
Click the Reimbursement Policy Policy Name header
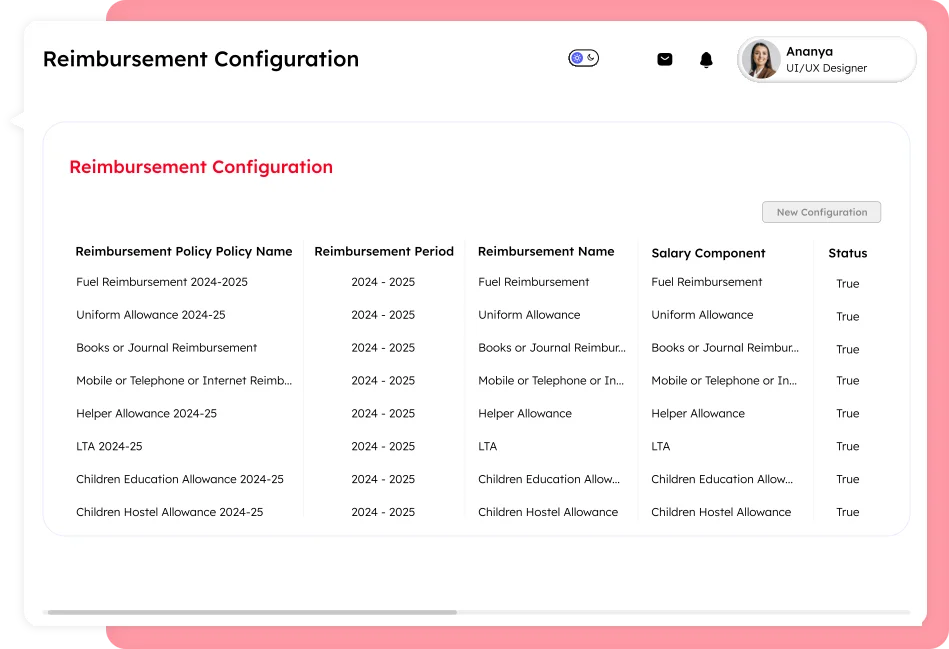184,252
